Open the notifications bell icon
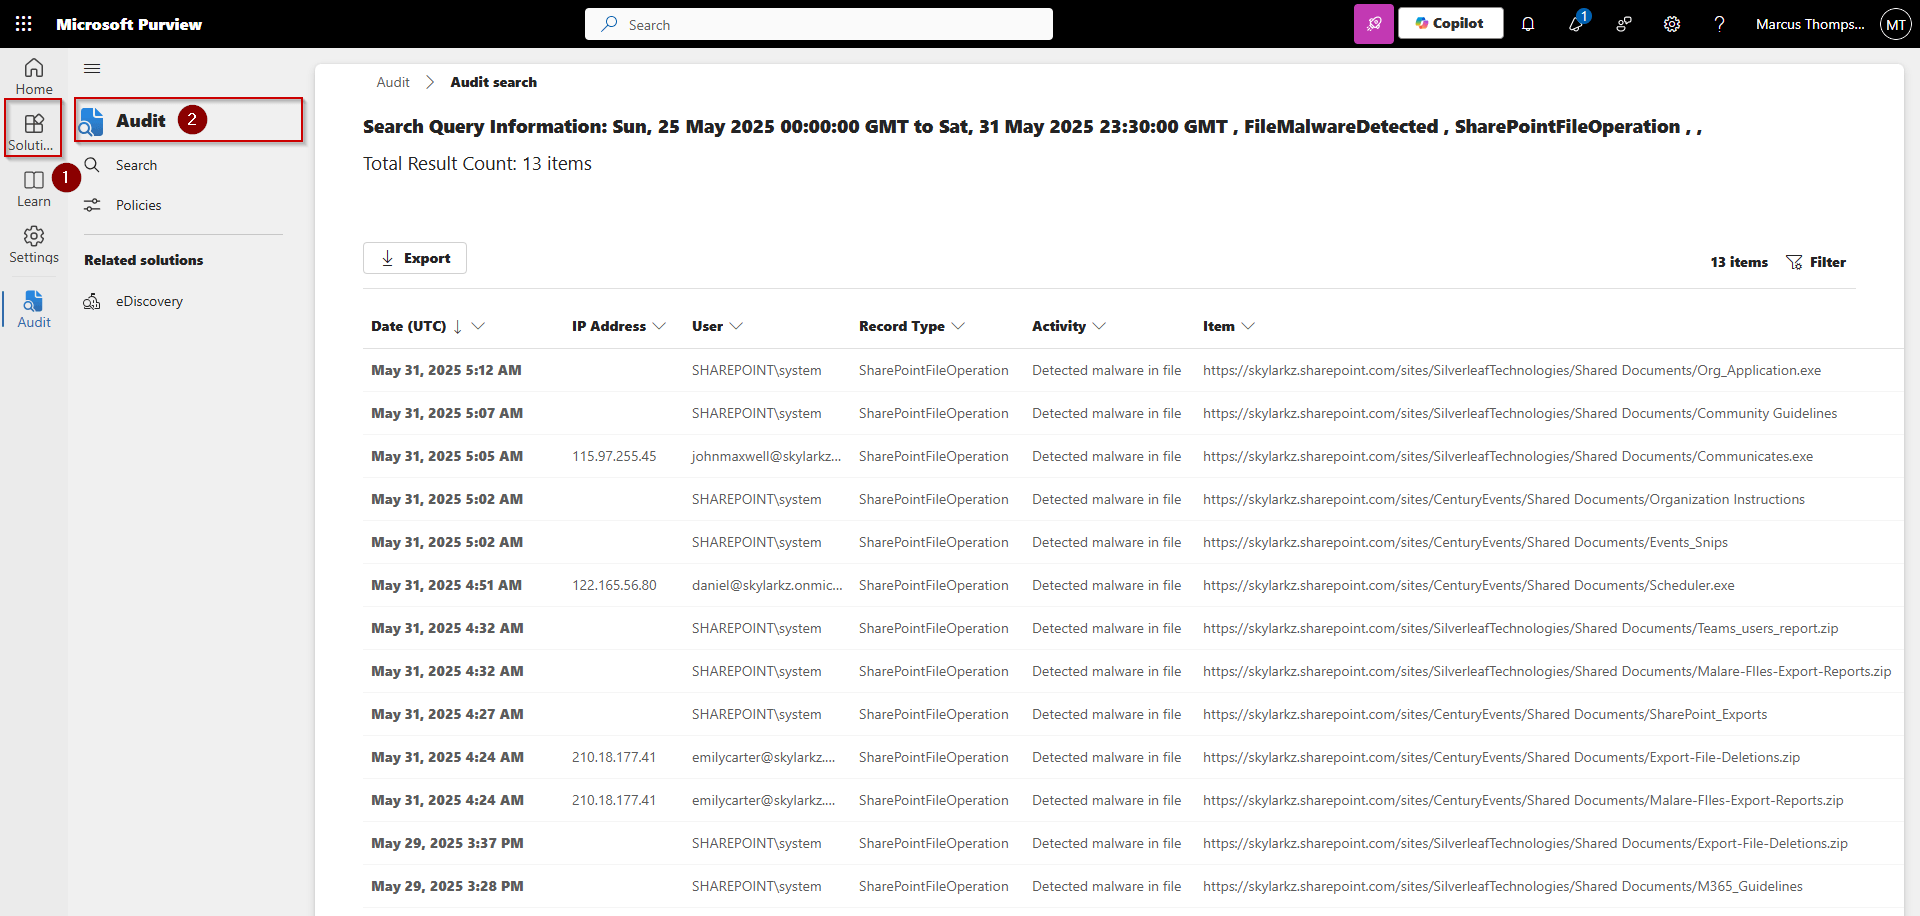 [1528, 23]
